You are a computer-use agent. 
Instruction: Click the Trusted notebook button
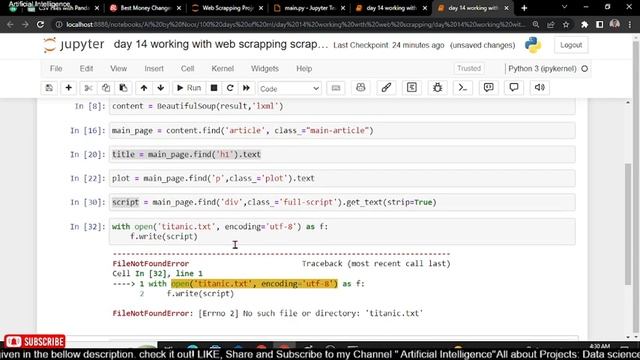pyautogui.click(x=469, y=69)
